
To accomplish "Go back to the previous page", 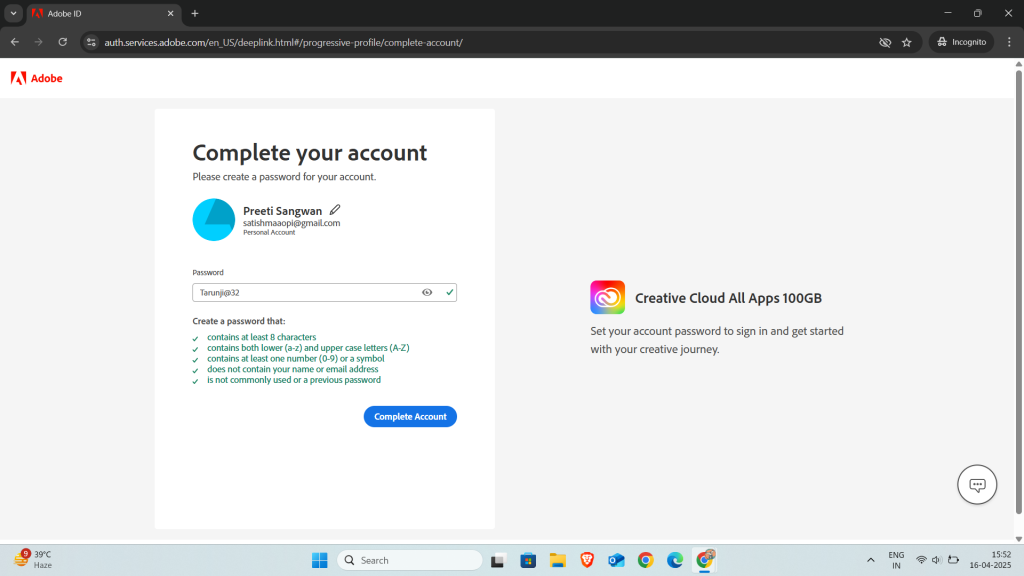I will click(x=14, y=42).
